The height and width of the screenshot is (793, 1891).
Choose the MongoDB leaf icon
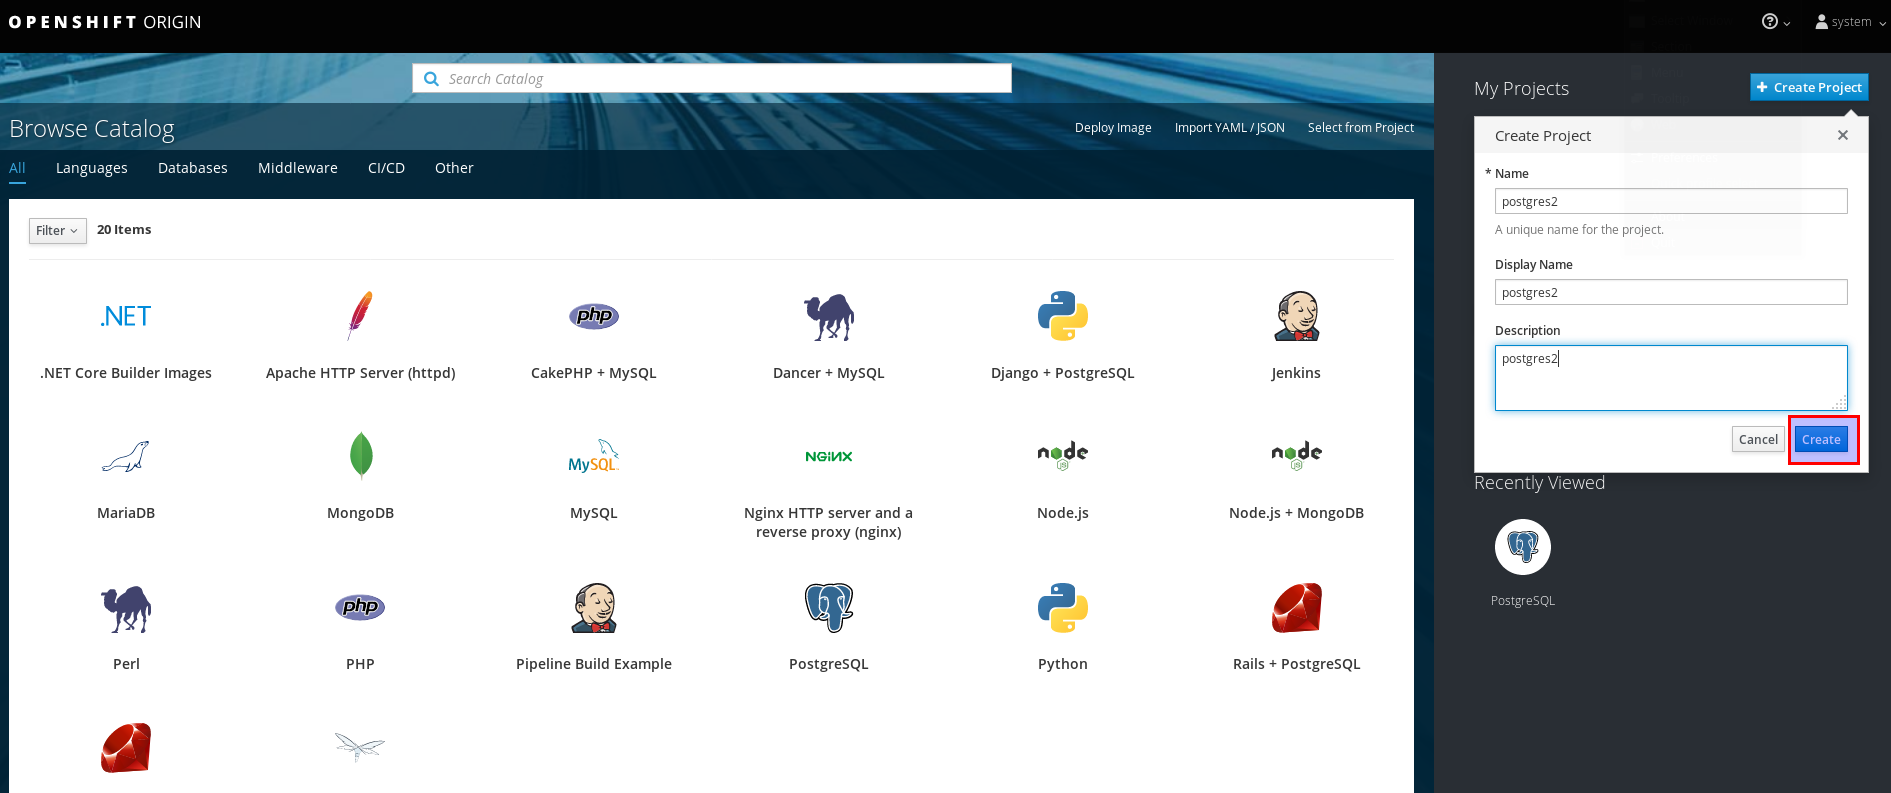pos(361,456)
